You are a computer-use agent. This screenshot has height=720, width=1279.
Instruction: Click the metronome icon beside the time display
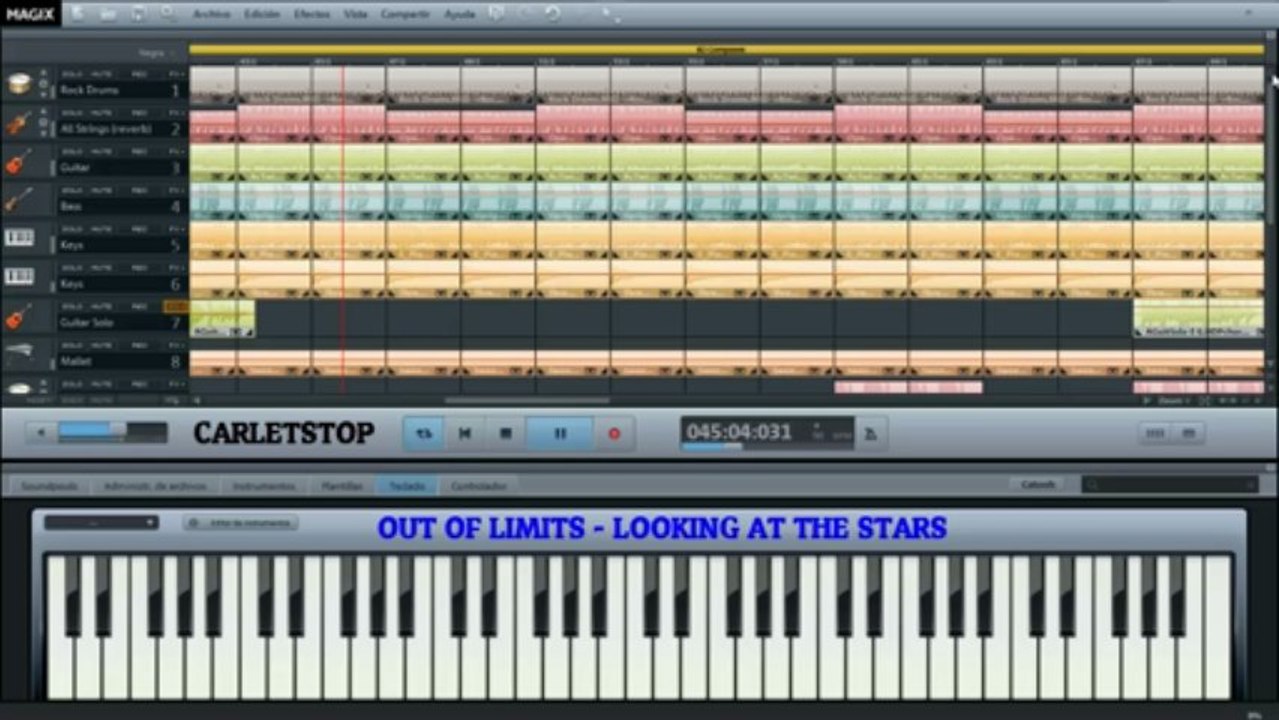coord(871,433)
